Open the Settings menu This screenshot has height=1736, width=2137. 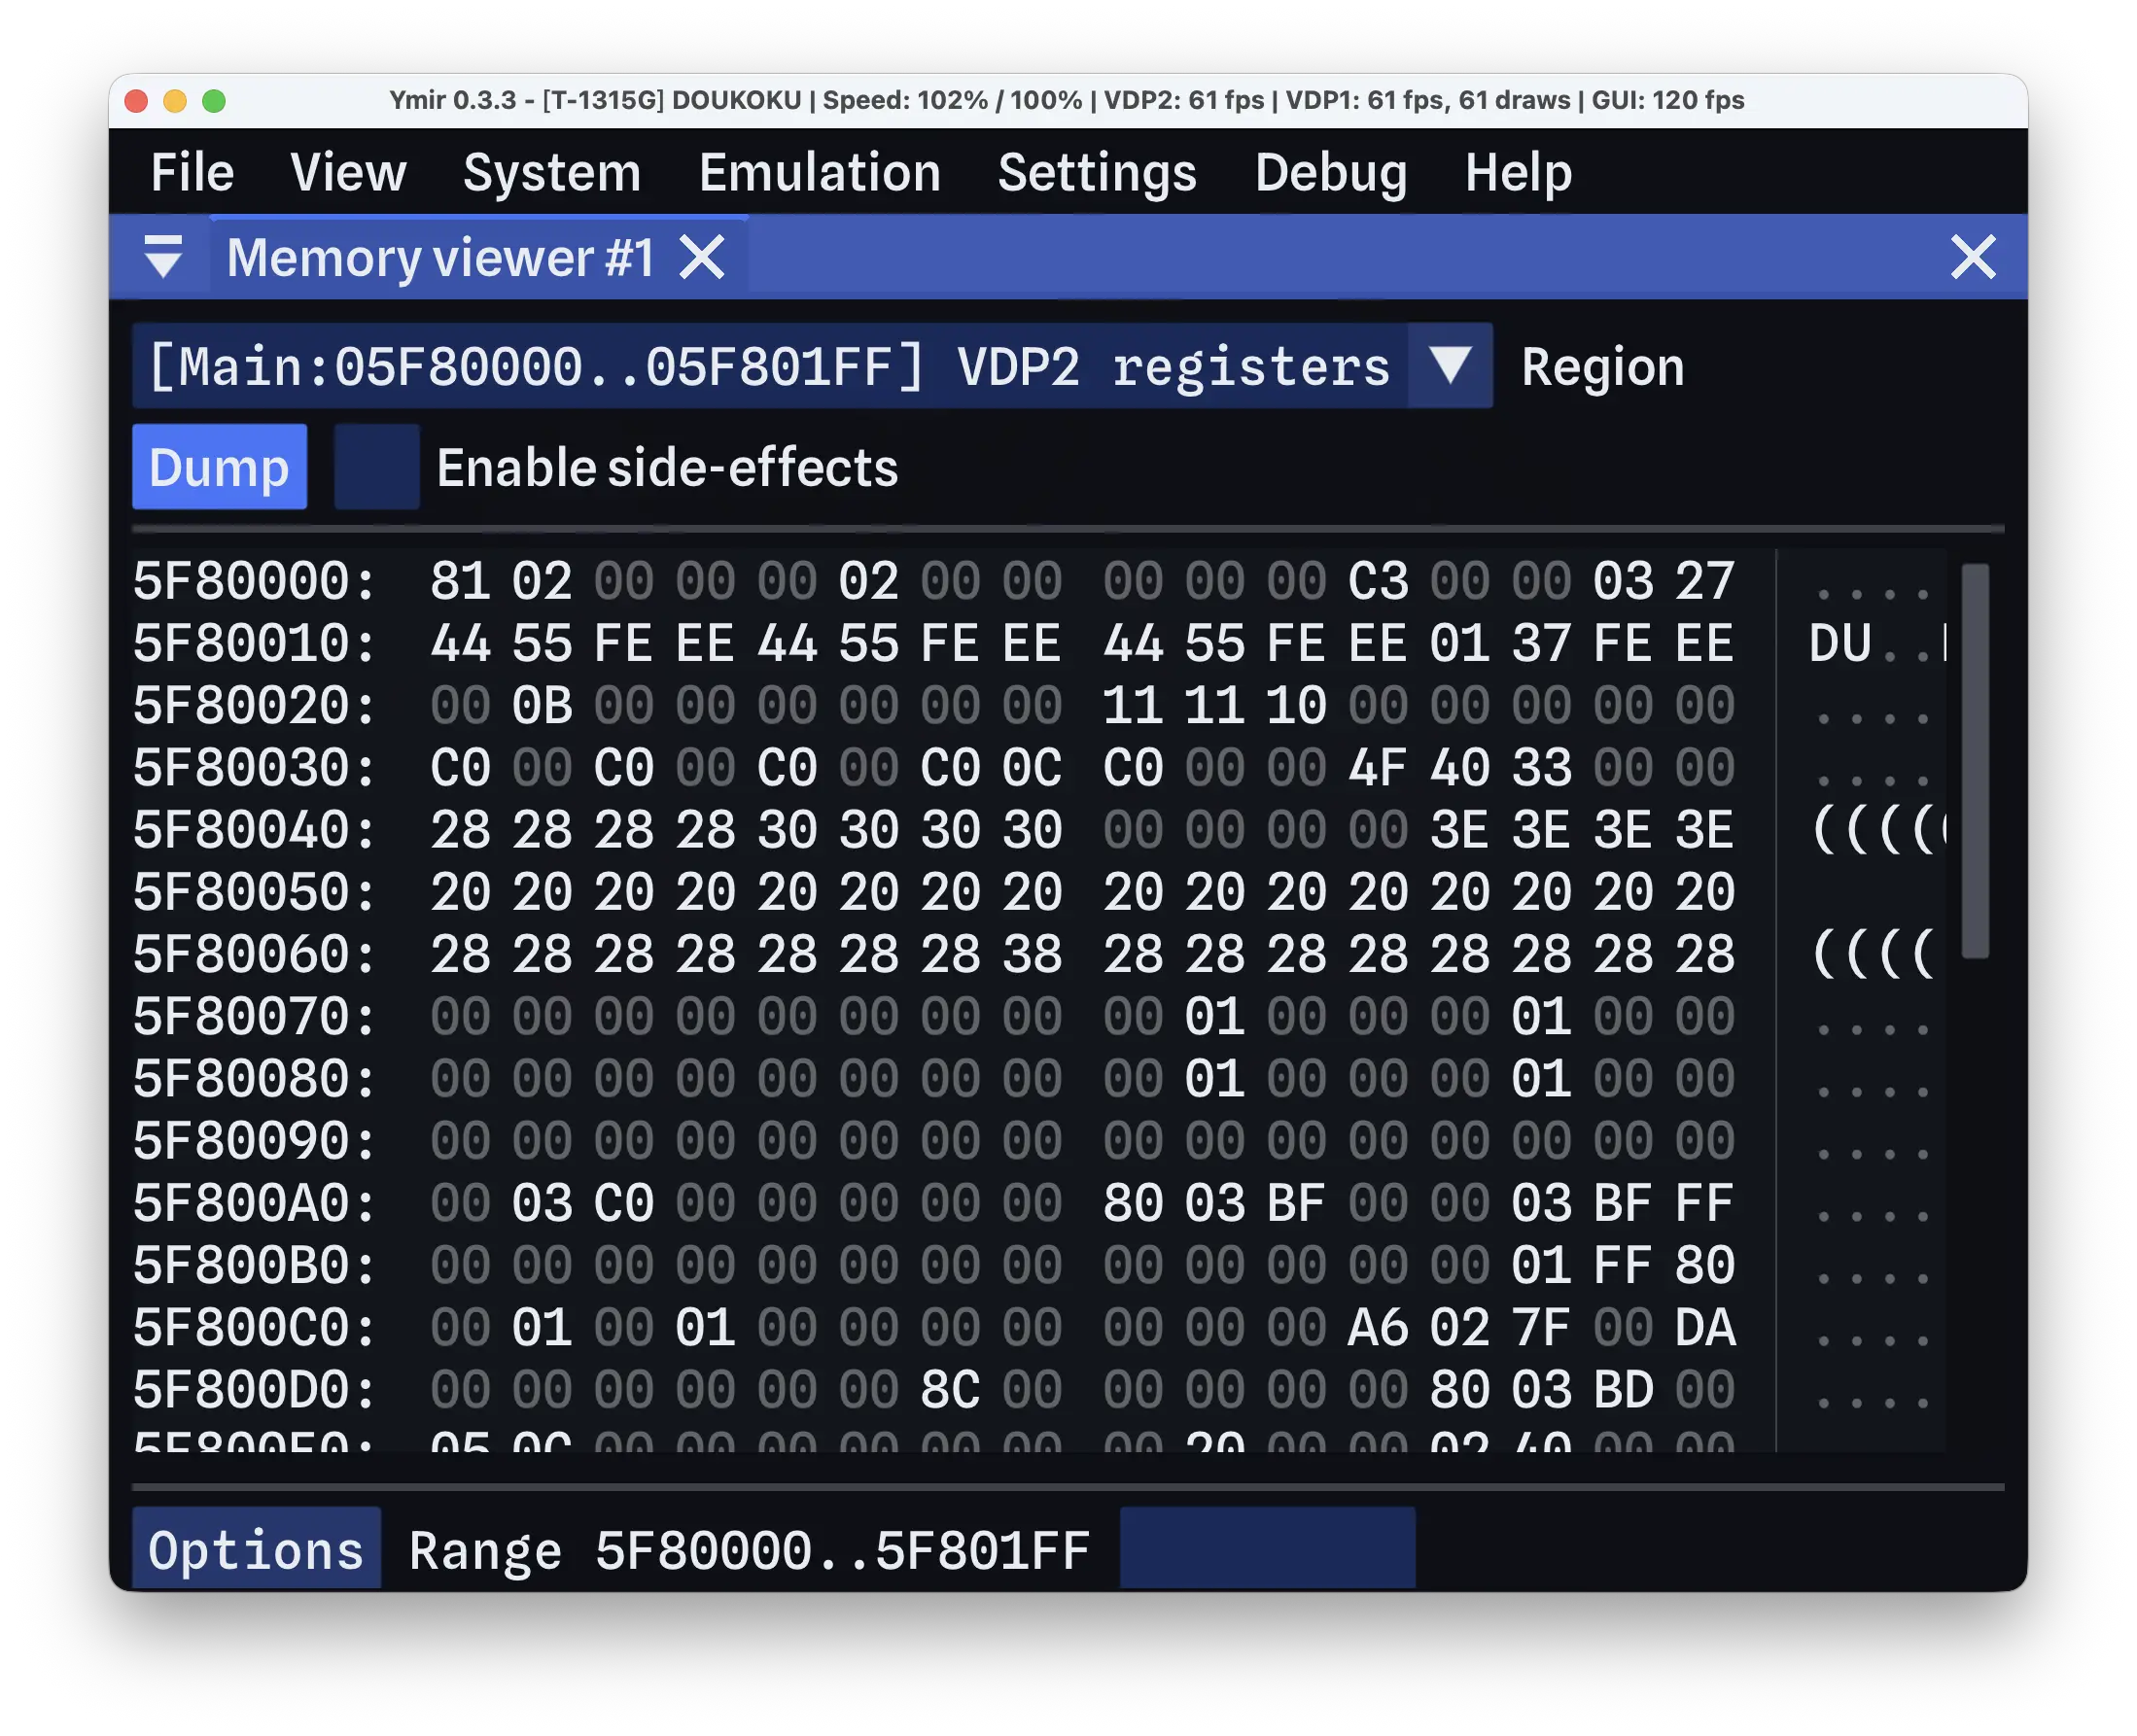tap(1097, 172)
